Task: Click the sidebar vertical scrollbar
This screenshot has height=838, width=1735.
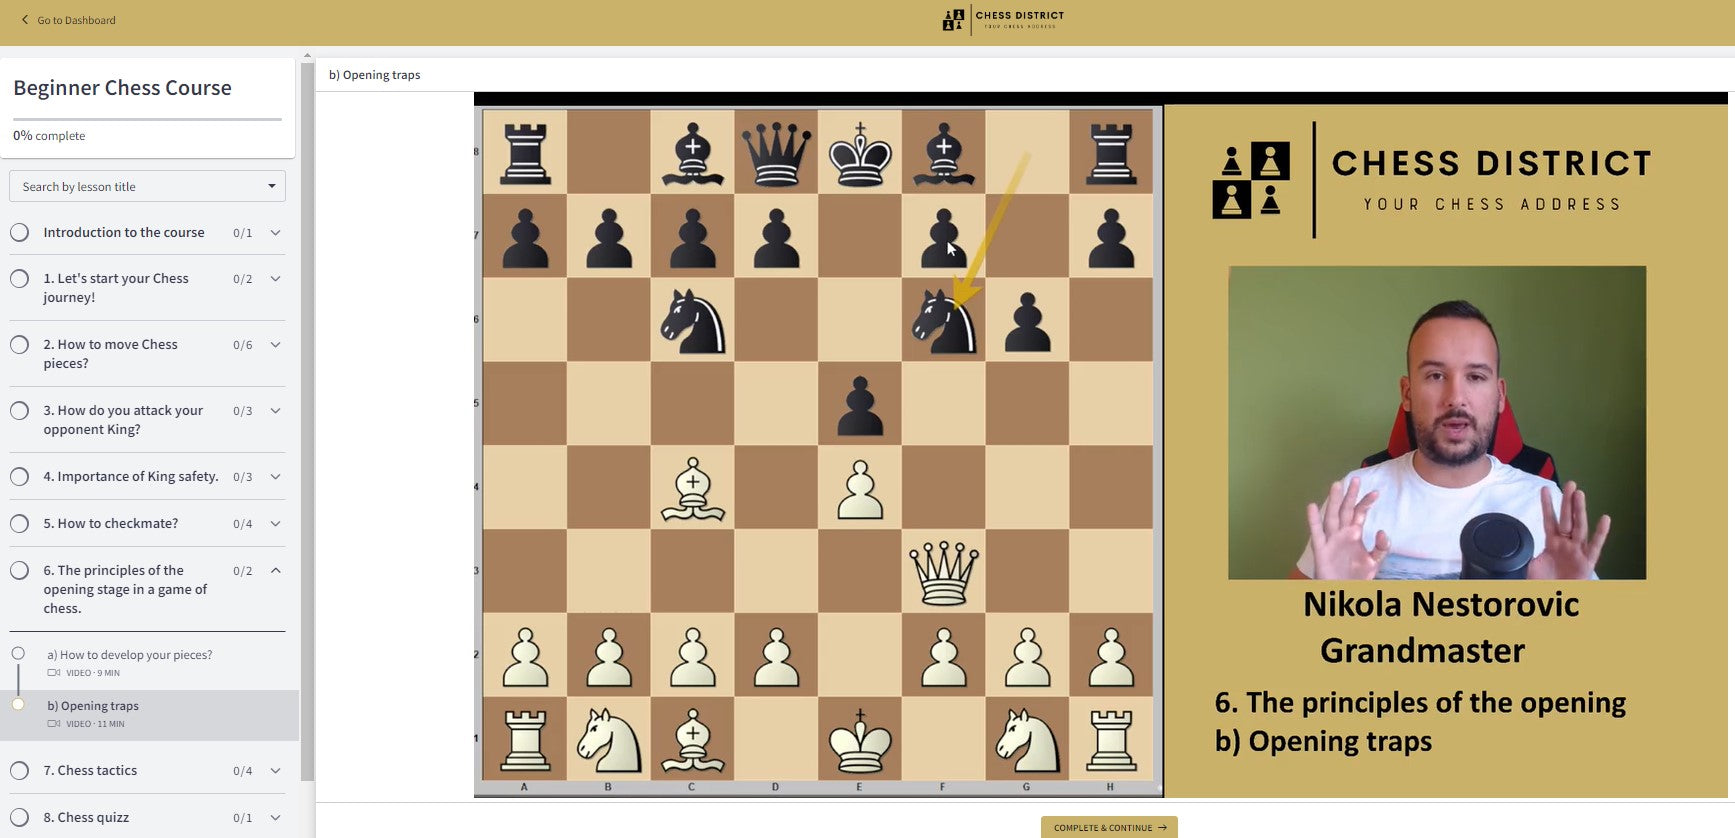Action: click(x=307, y=420)
